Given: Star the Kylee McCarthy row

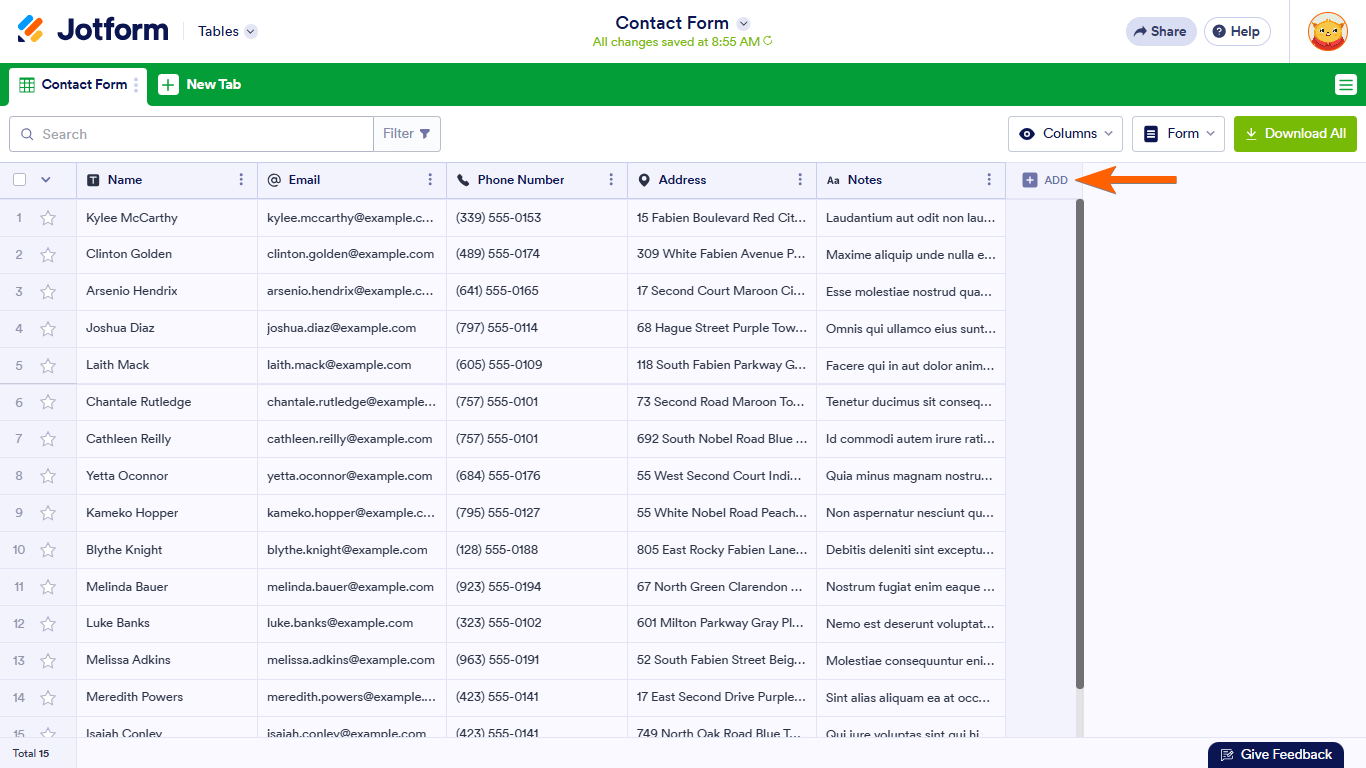Looking at the screenshot, I should click(48, 218).
